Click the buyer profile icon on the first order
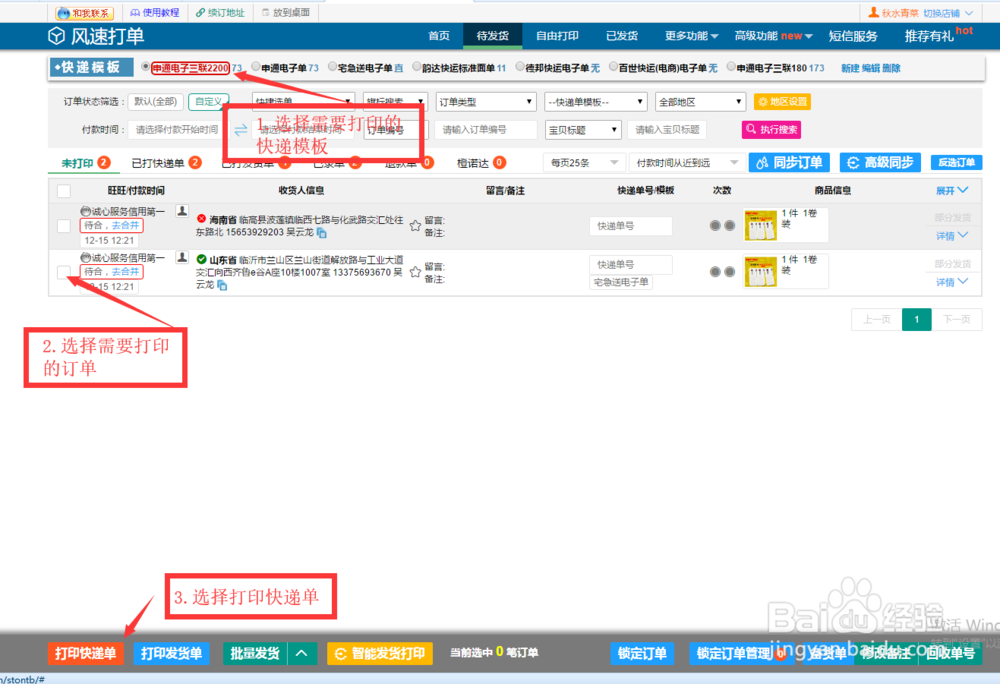The width and height of the screenshot is (1000, 684). (x=182, y=208)
